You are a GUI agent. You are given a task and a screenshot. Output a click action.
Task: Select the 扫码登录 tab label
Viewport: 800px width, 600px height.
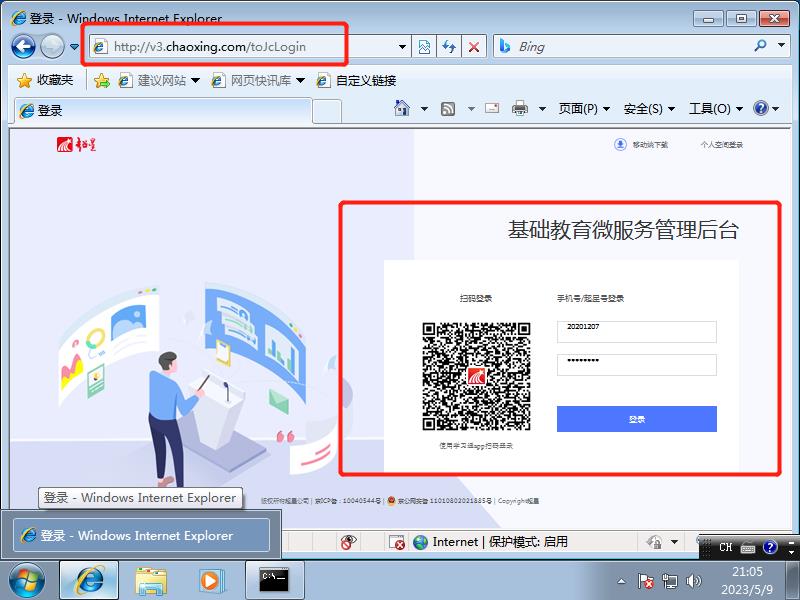476,298
